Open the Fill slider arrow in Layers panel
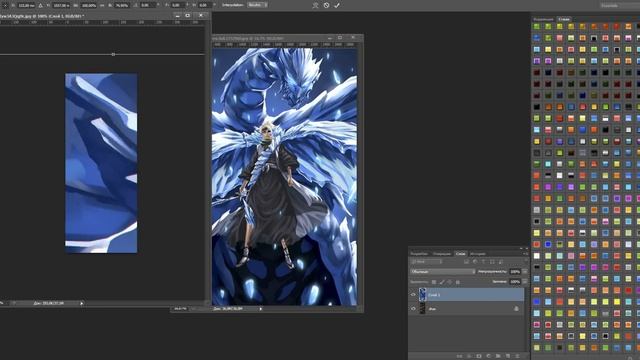The height and width of the screenshot is (360, 640). [x=525, y=282]
